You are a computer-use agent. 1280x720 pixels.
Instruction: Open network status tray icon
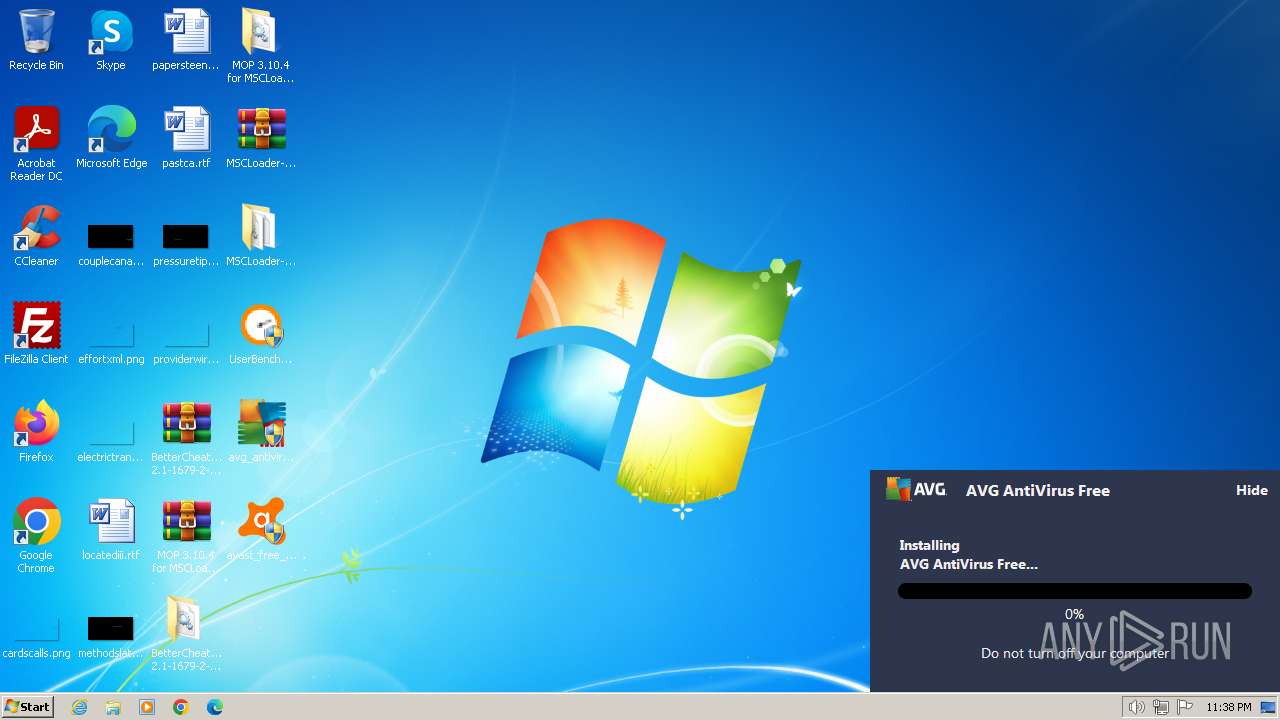[1161, 707]
